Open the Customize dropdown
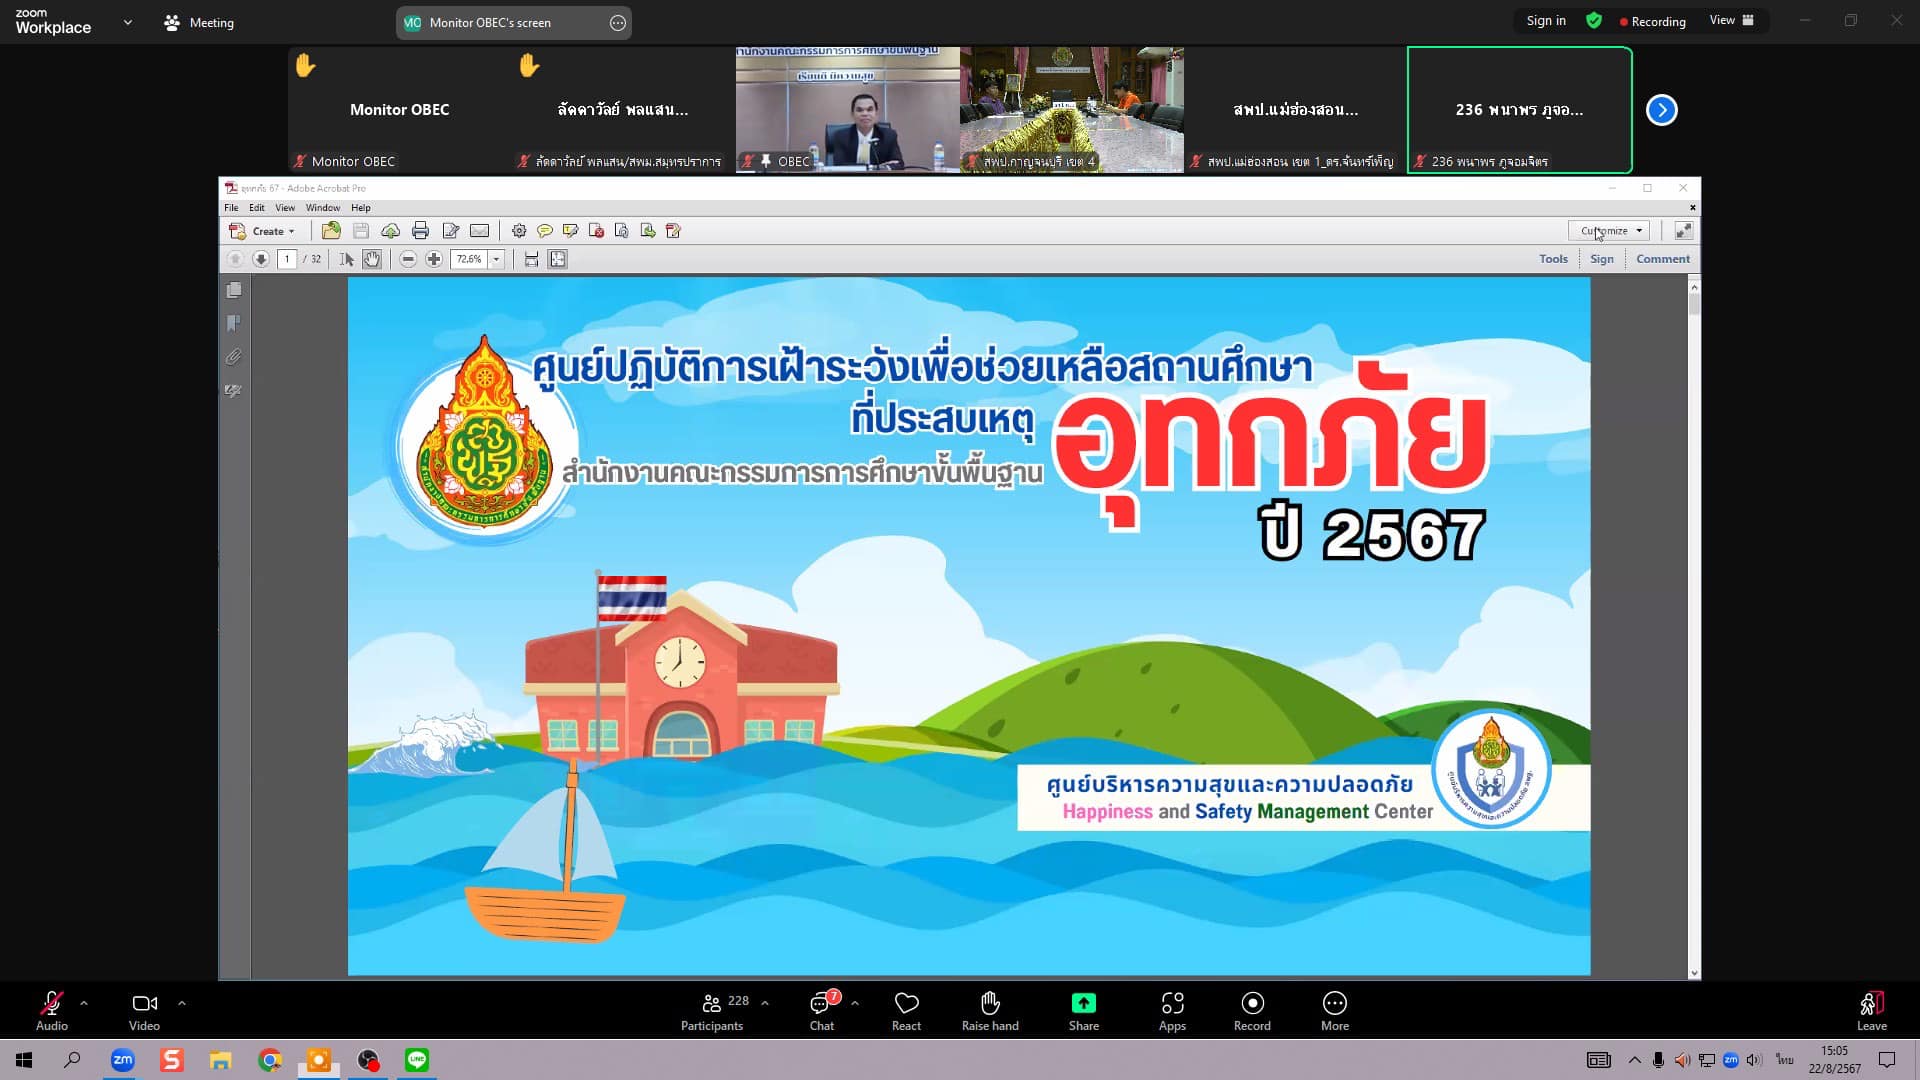The height and width of the screenshot is (1080, 1920). click(1609, 231)
